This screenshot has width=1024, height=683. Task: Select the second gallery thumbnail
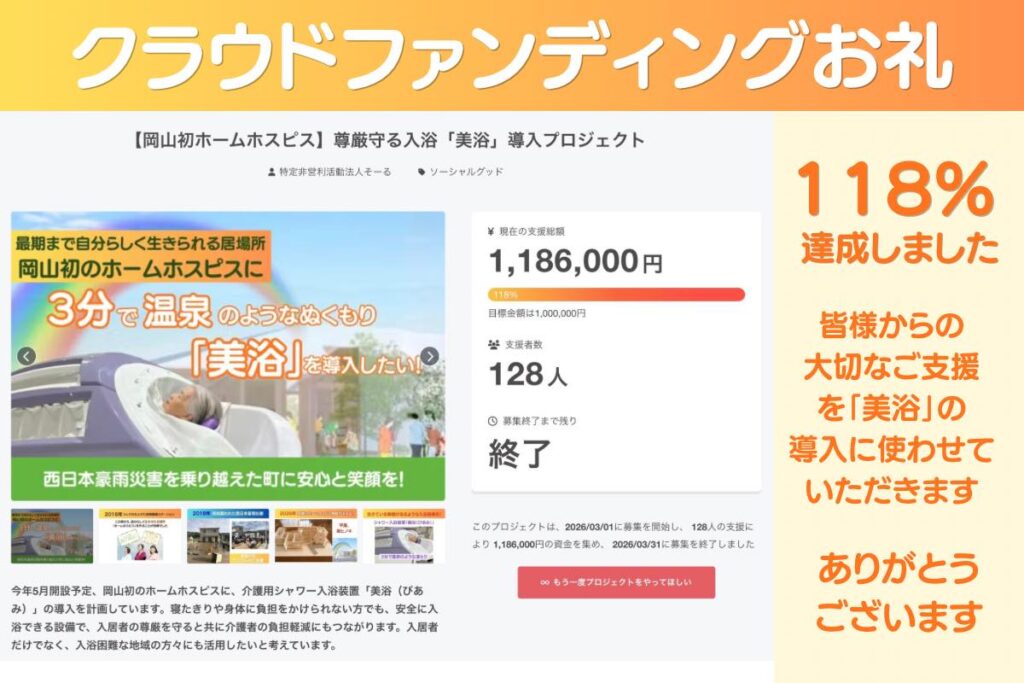point(139,535)
